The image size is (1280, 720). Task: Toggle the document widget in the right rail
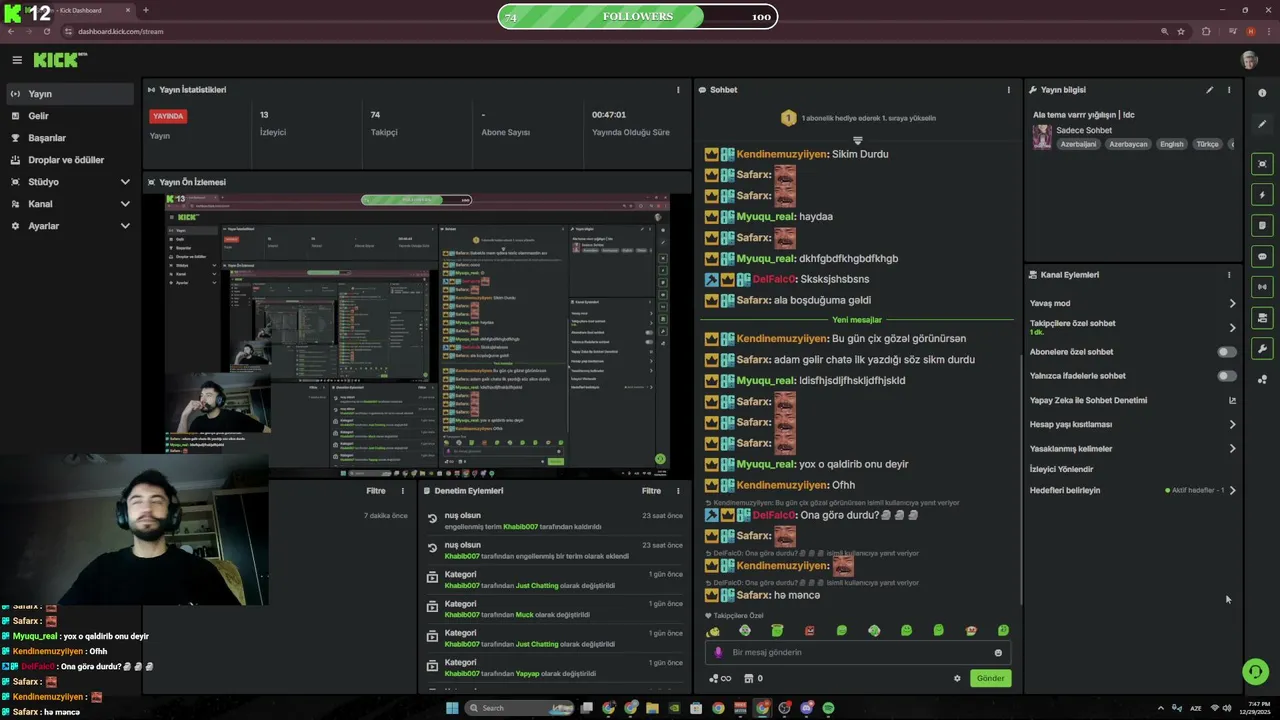[x=1262, y=226]
